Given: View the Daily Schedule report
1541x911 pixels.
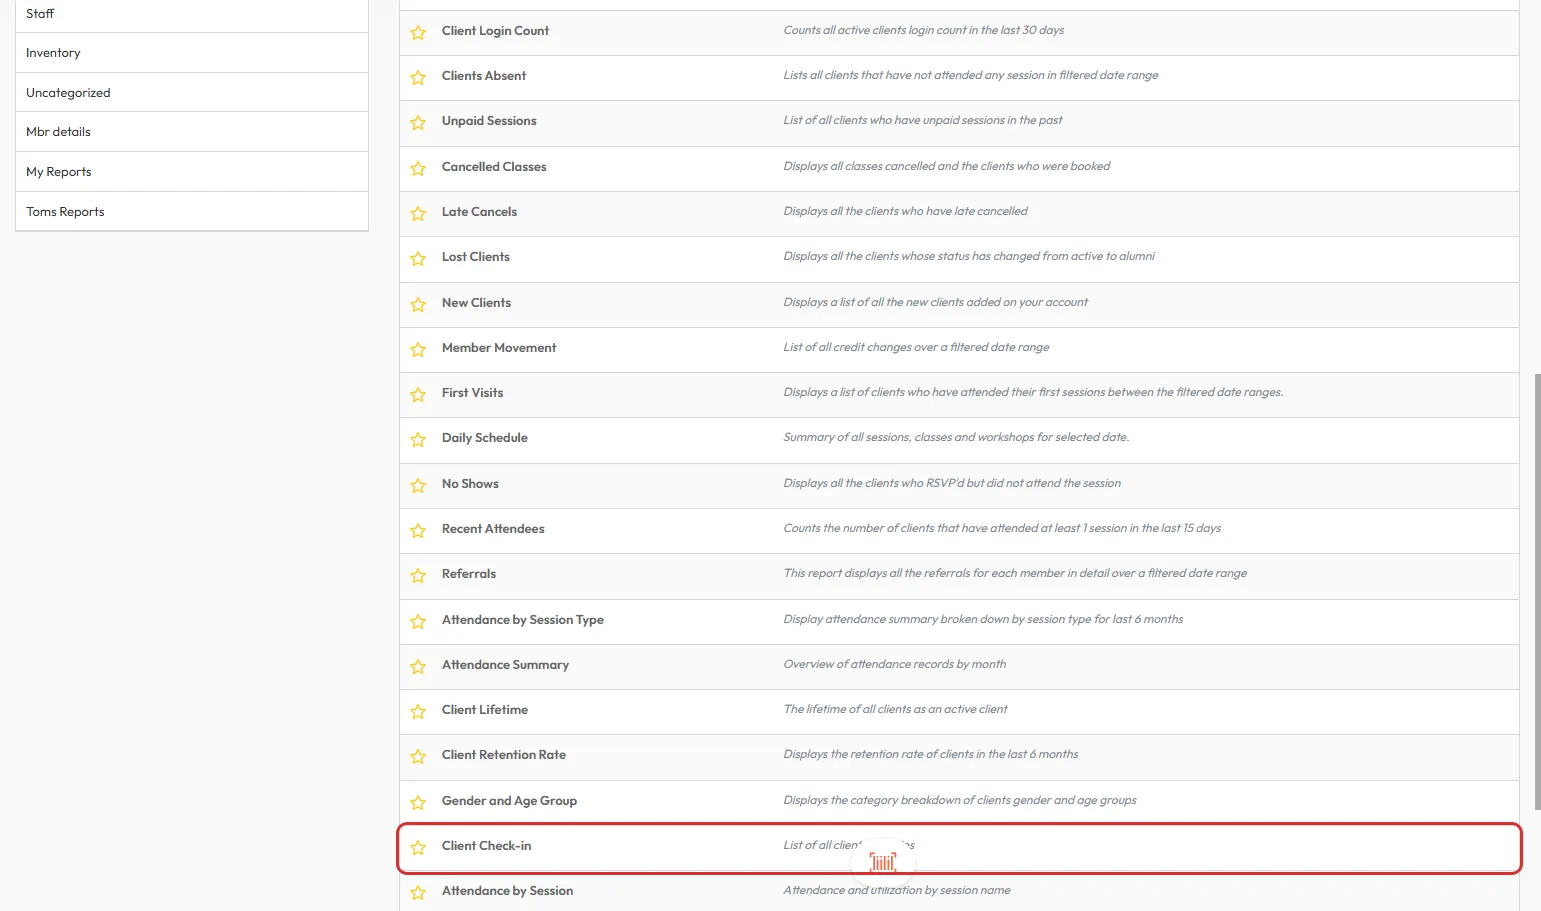Looking at the screenshot, I should pos(484,438).
